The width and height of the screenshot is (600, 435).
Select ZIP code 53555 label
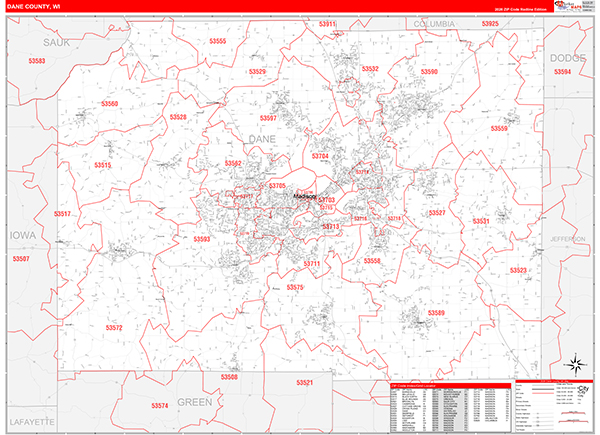tap(218, 41)
